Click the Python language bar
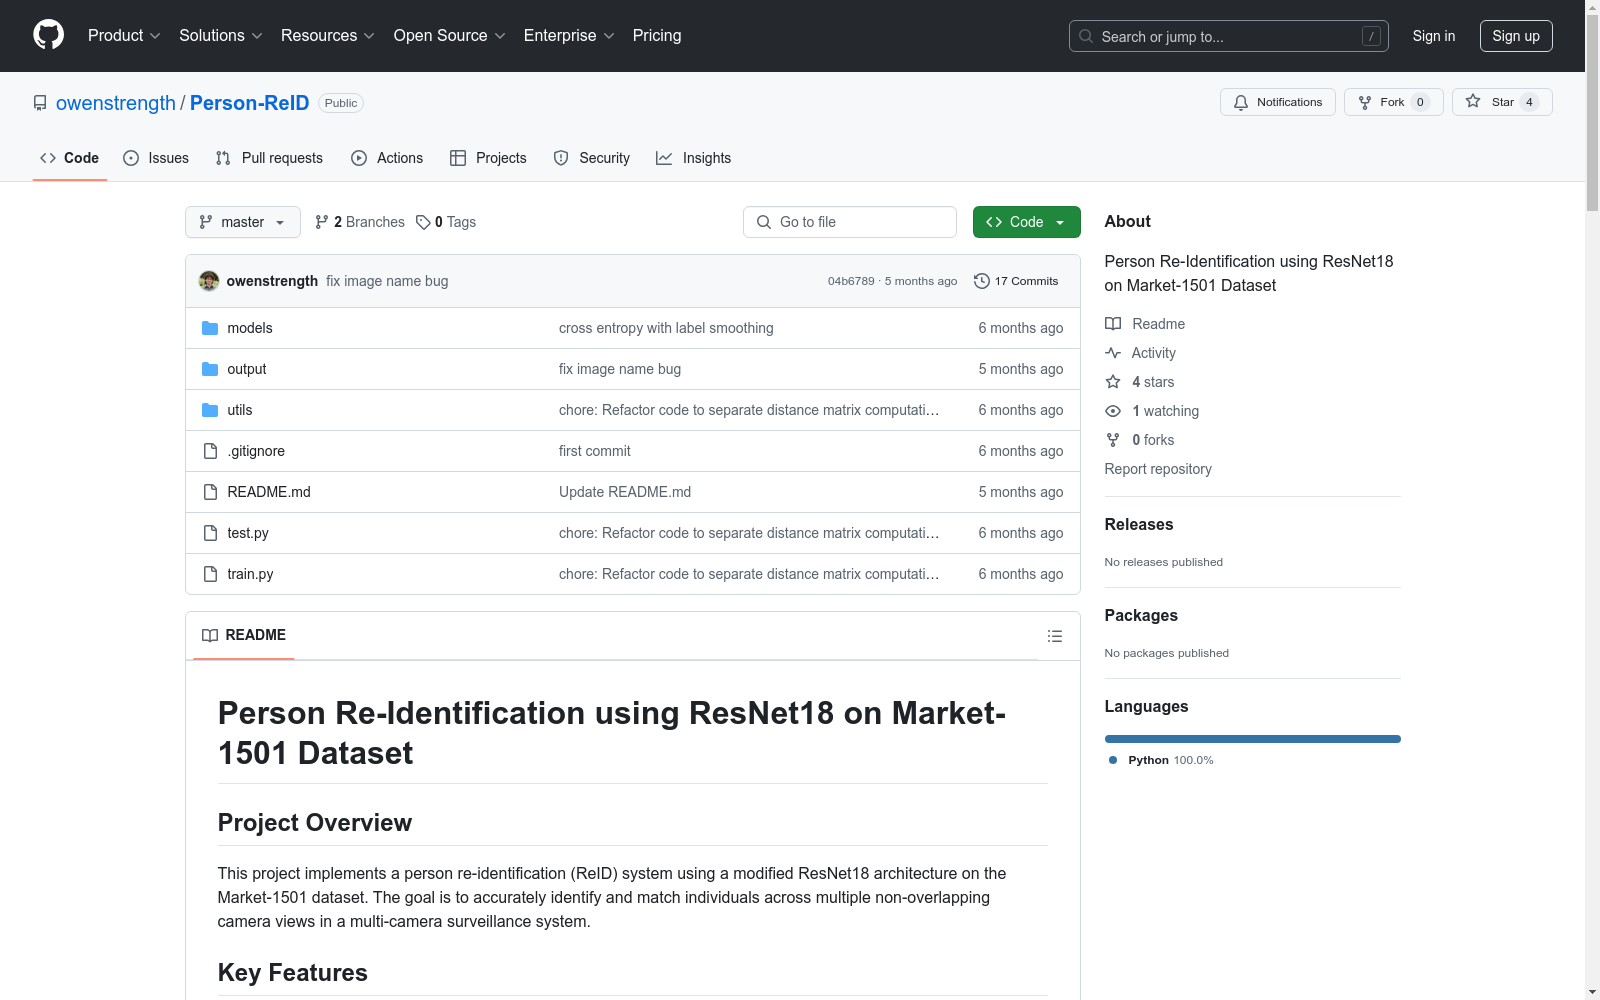This screenshot has width=1600, height=1000. click(1253, 739)
